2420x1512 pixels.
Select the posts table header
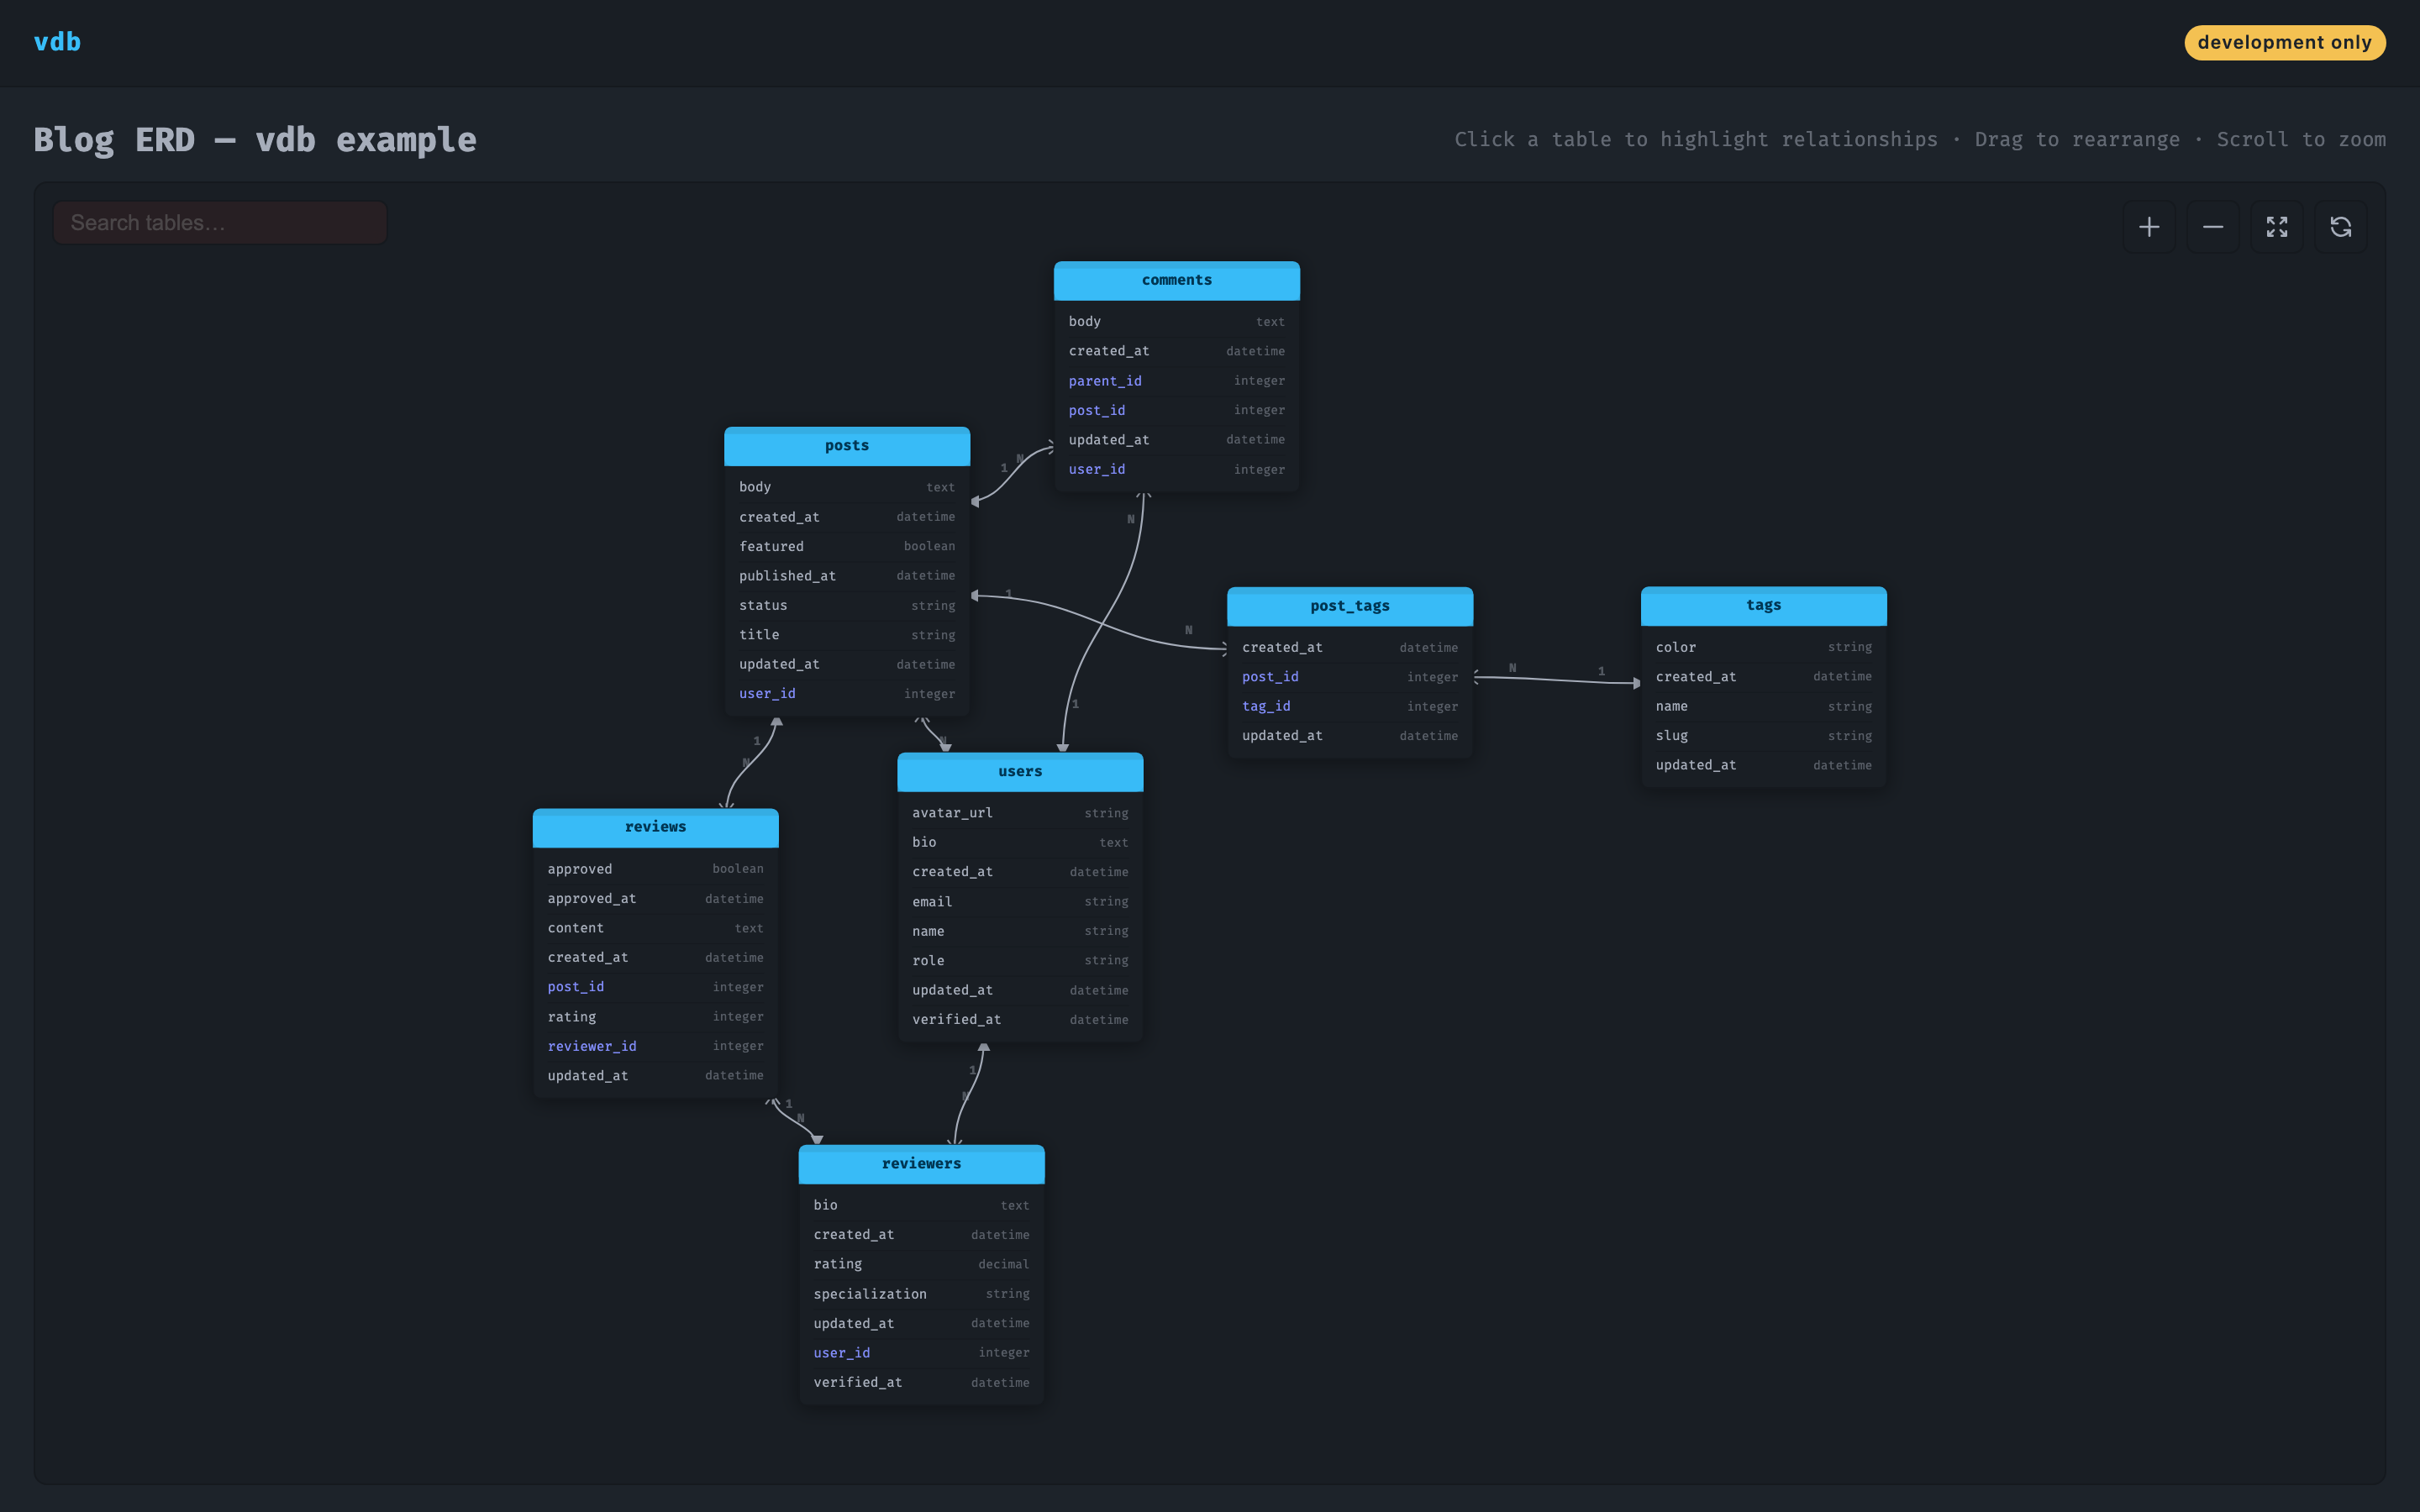(x=846, y=446)
